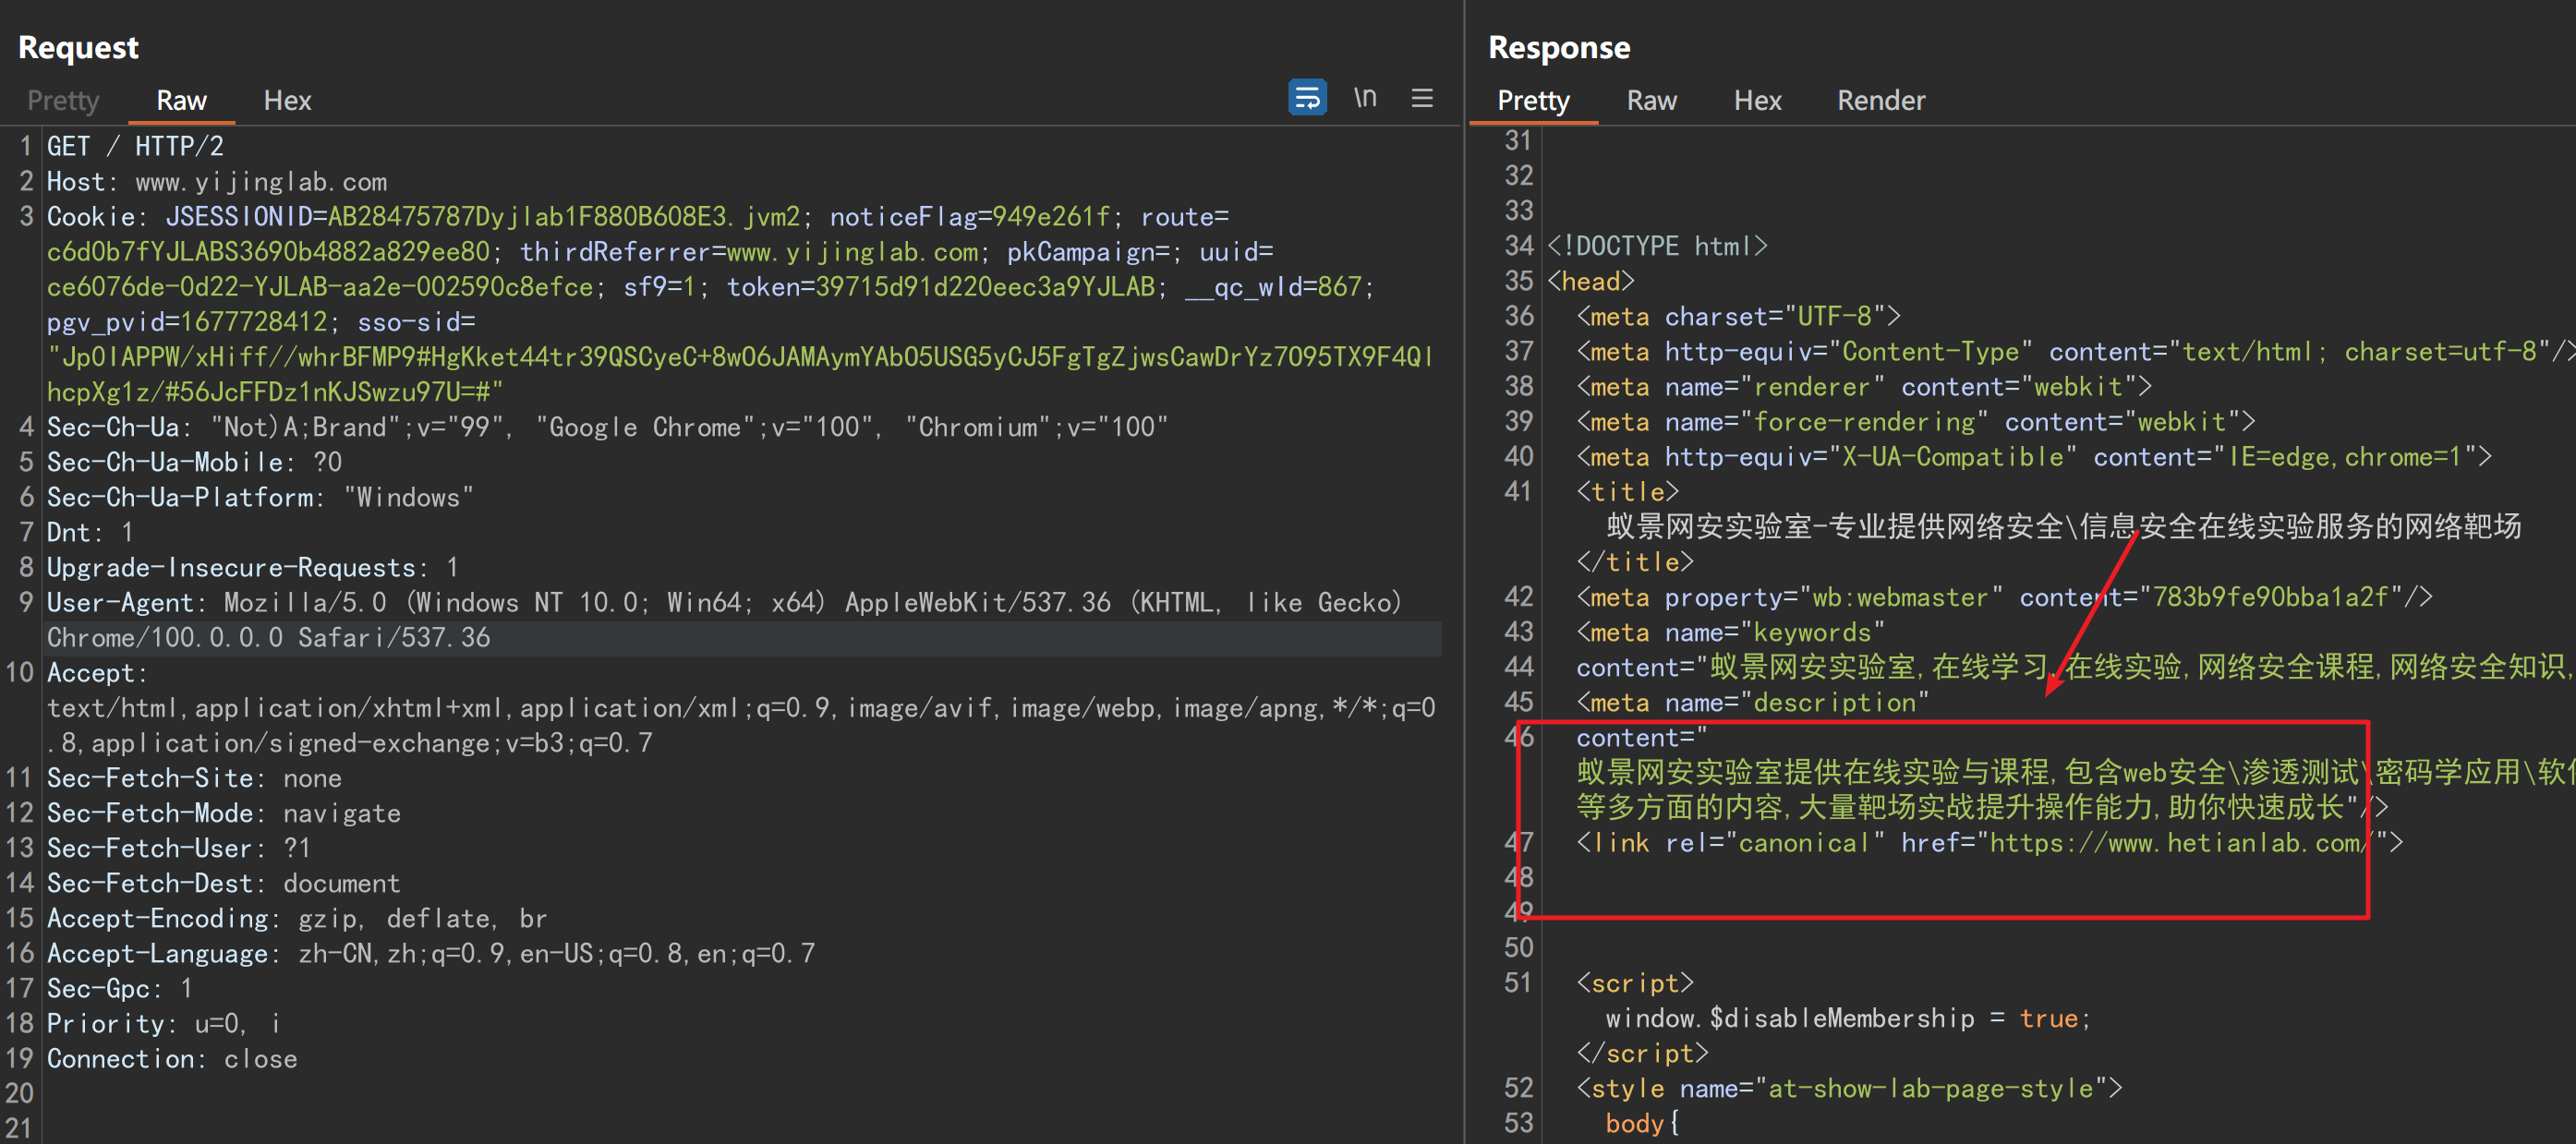The height and width of the screenshot is (1144, 2576).
Task: Switch to Request Pretty tab
Action: pos(63,100)
